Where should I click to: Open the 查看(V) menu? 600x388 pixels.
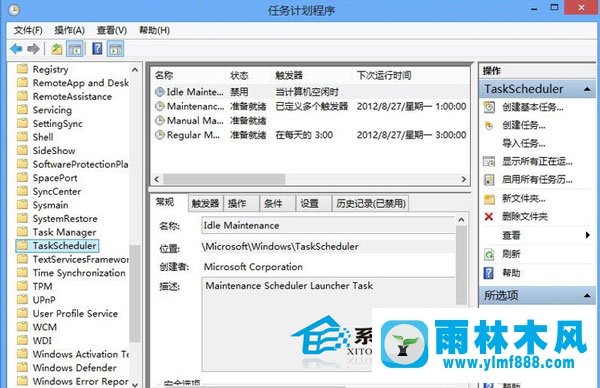tap(112, 30)
